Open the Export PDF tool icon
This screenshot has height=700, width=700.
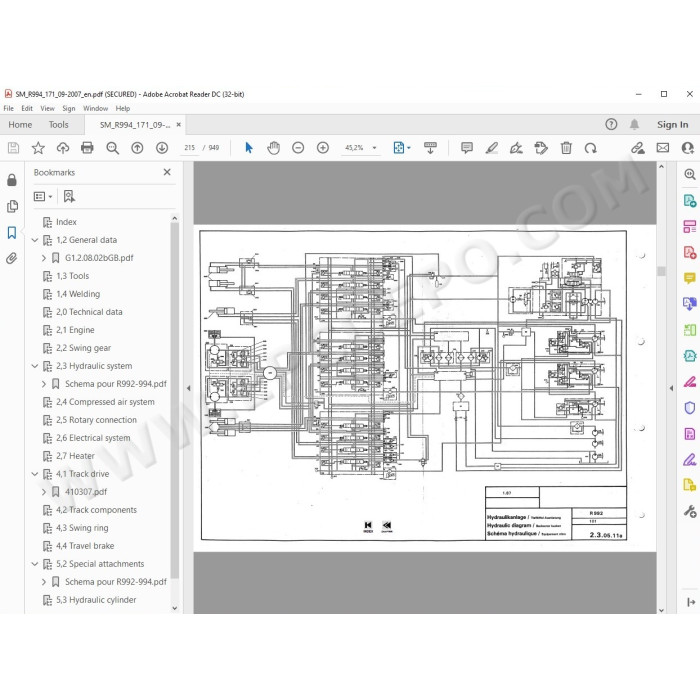click(x=689, y=200)
